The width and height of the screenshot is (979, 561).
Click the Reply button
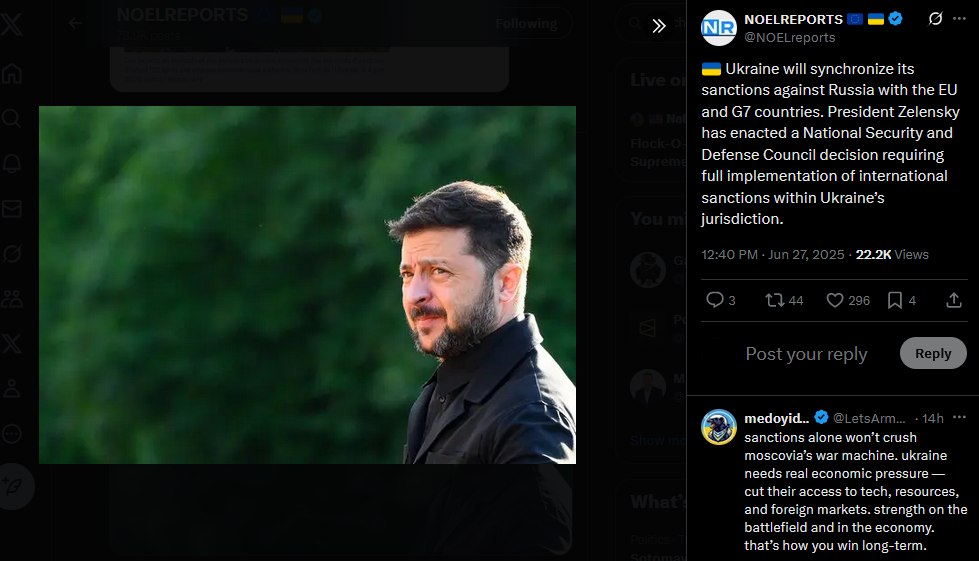[x=933, y=353]
